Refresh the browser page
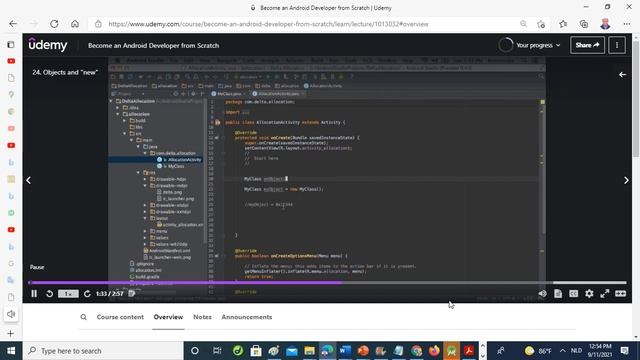This screenshot has height=360, width=640. [54, 24]
